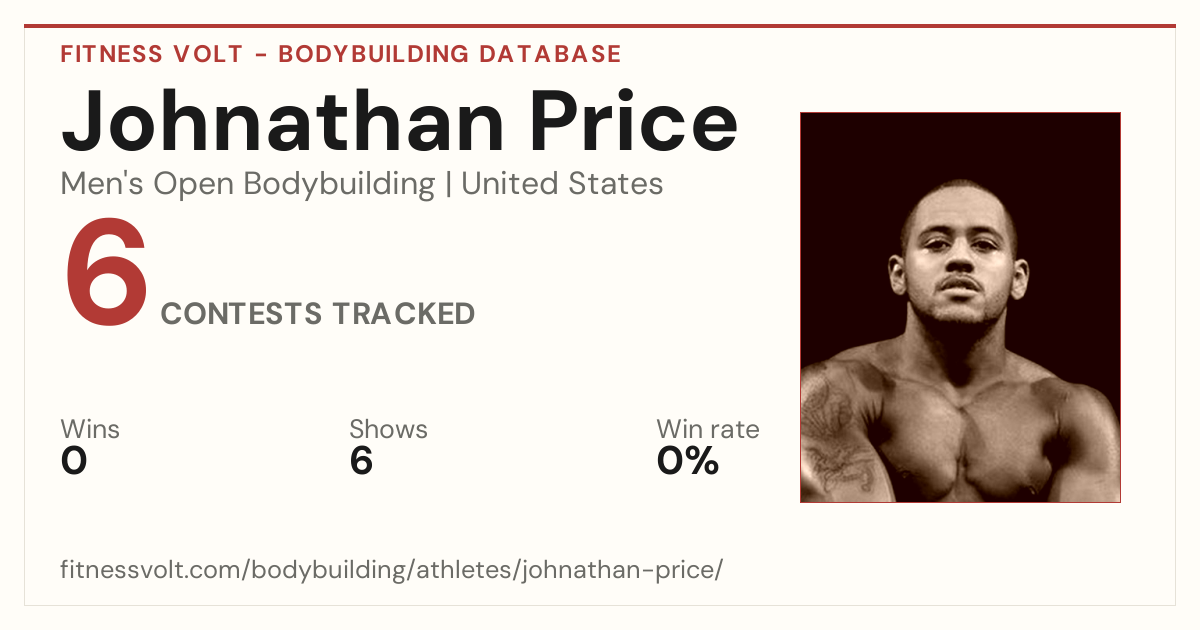Image resolution: width=1200 pixels, height=630 pixels.
Task: Click the Wins stat label
Action: pos(90,429)
